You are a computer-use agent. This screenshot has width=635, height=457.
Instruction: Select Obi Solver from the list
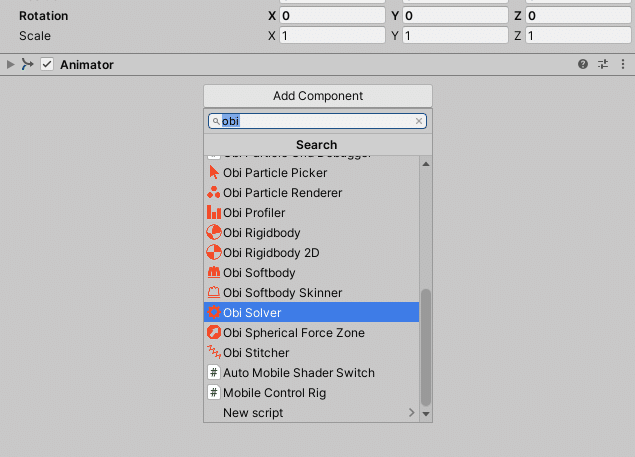click(310, 313)
